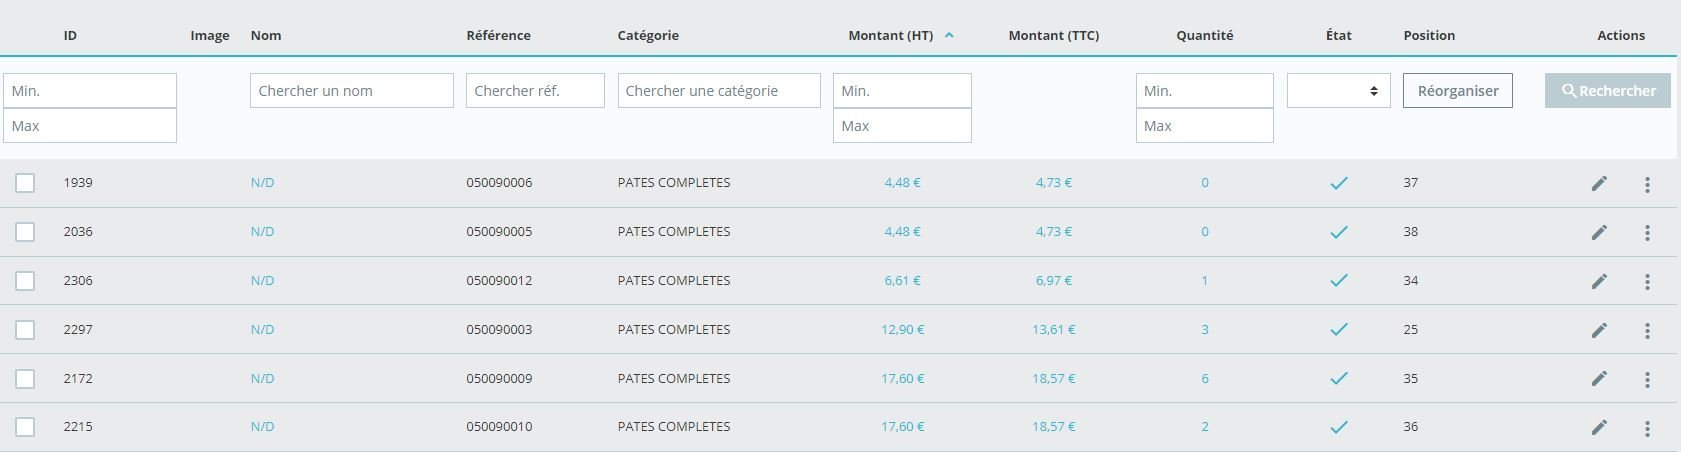Open the État filter dropdown
The width and height of the screenshot is (1681, 452).
pyautogui.click(x=1338, y=90)
